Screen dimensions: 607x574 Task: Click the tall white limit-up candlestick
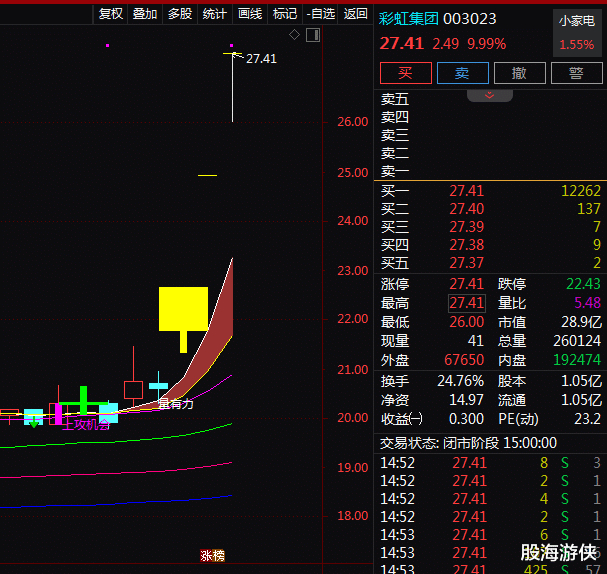(x=233, y=87)
